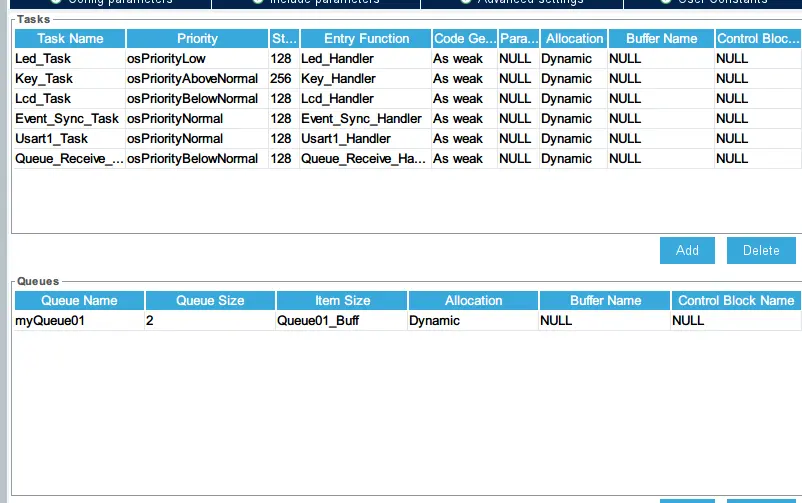
Task: Select the Event_Sync_Task entry
Action: pyautogui.click(x=67, y=119)
